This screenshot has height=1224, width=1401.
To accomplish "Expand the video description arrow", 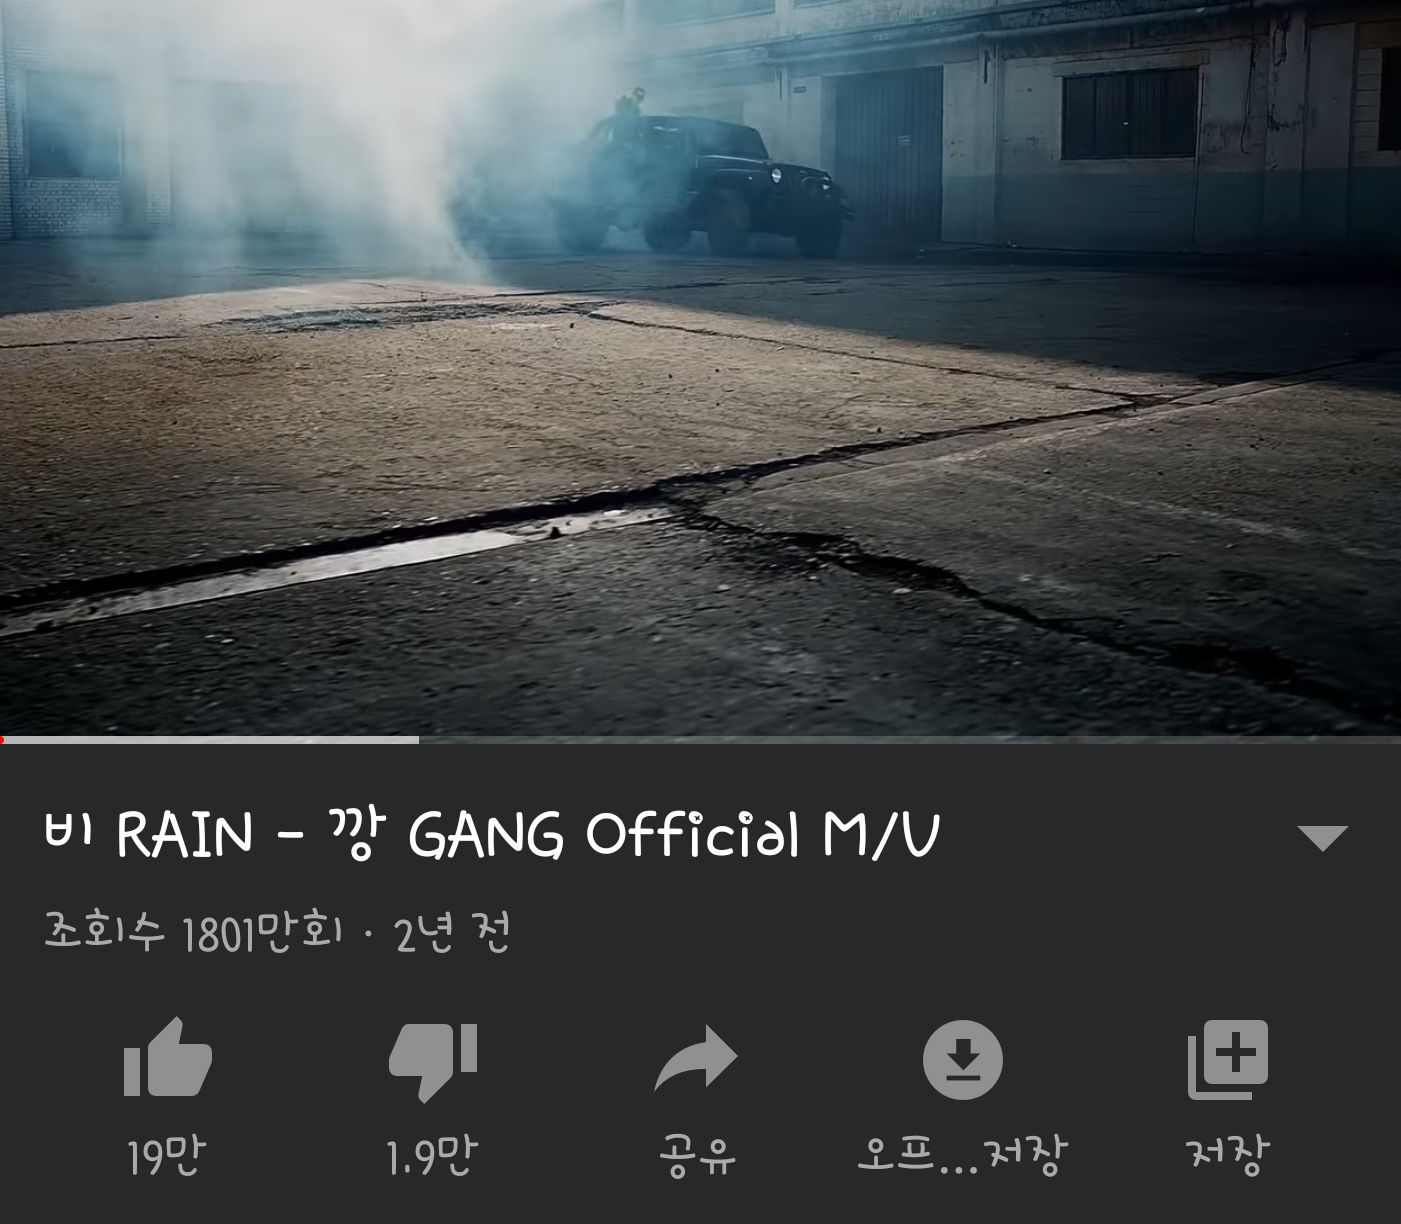I will click(x=1322, y=838).
